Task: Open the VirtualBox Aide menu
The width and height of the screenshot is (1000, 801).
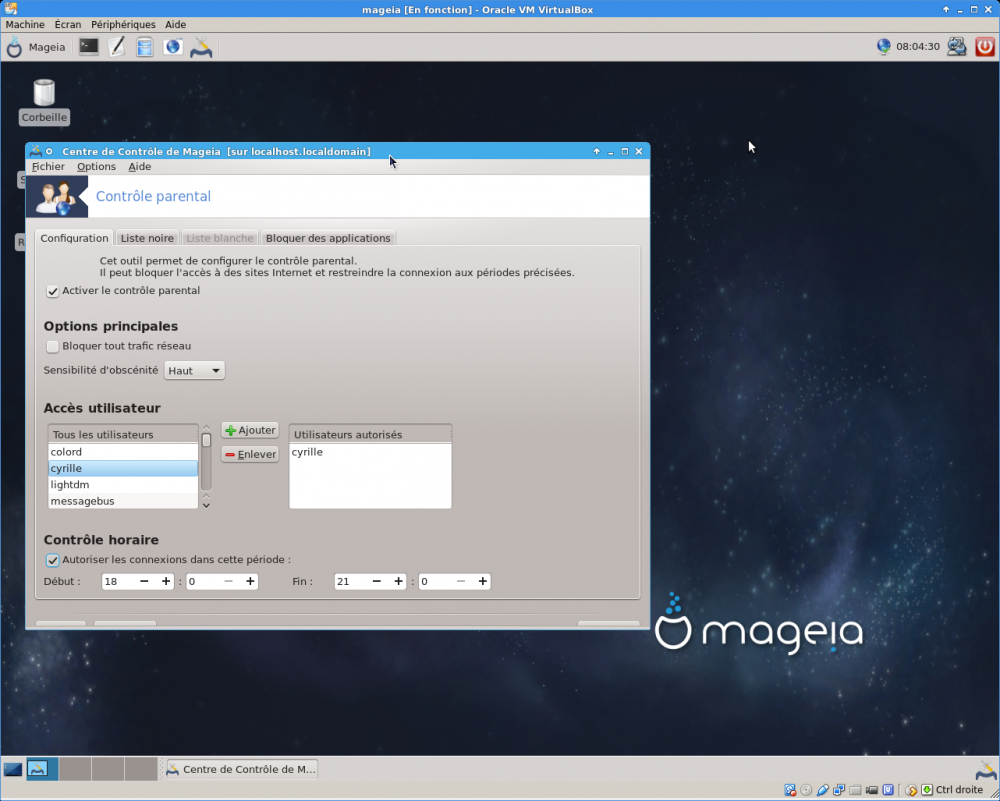Action: [x=175, y=24]
